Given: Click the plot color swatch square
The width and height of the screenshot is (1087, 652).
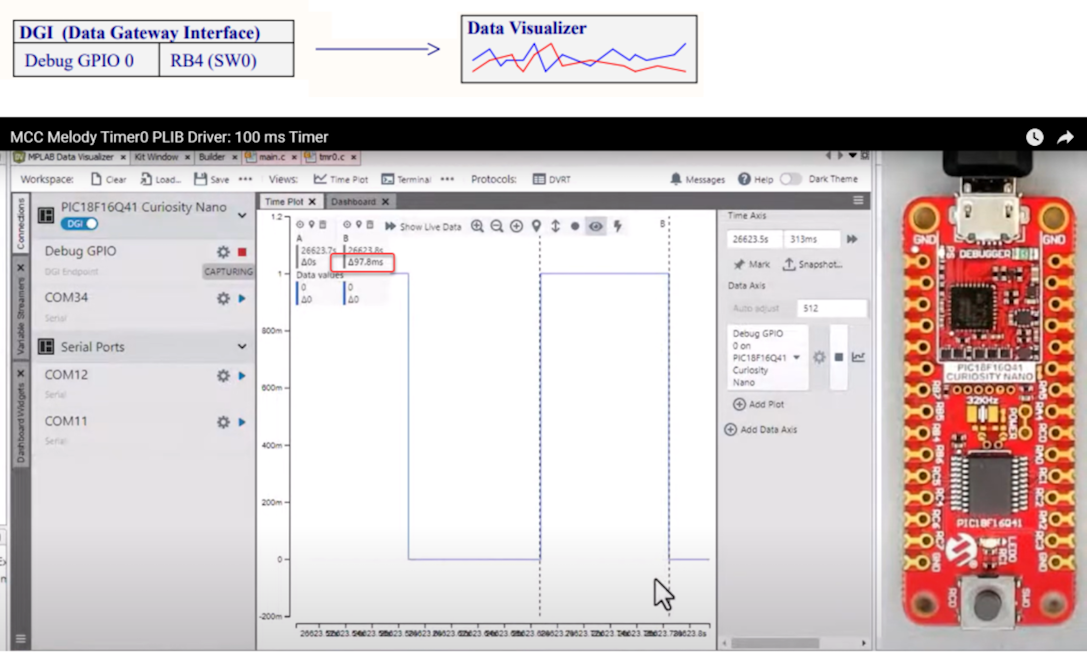Looking at the screenshot, I should coord(838,357).
